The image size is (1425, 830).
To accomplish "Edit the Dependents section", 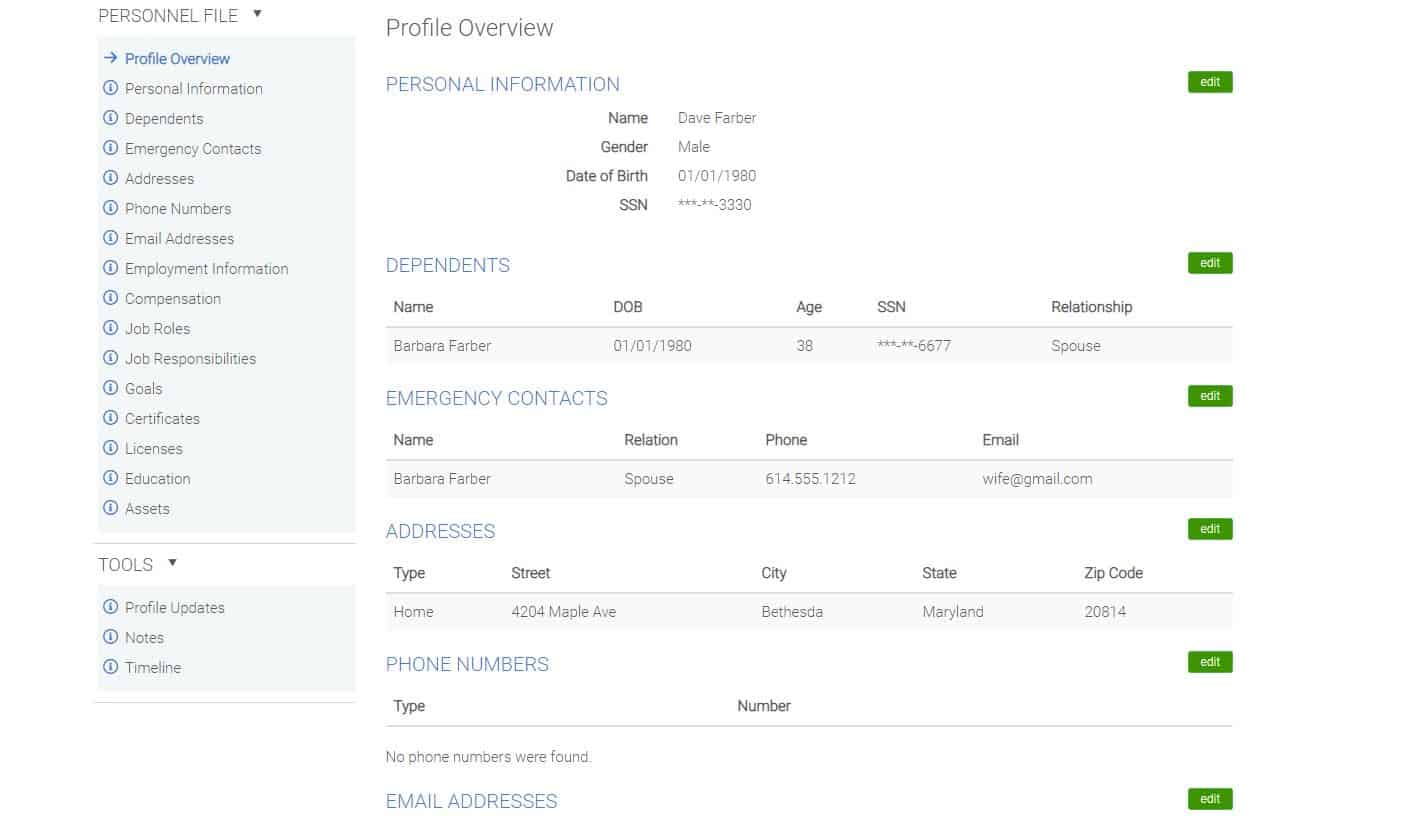I will [1210, 263].
